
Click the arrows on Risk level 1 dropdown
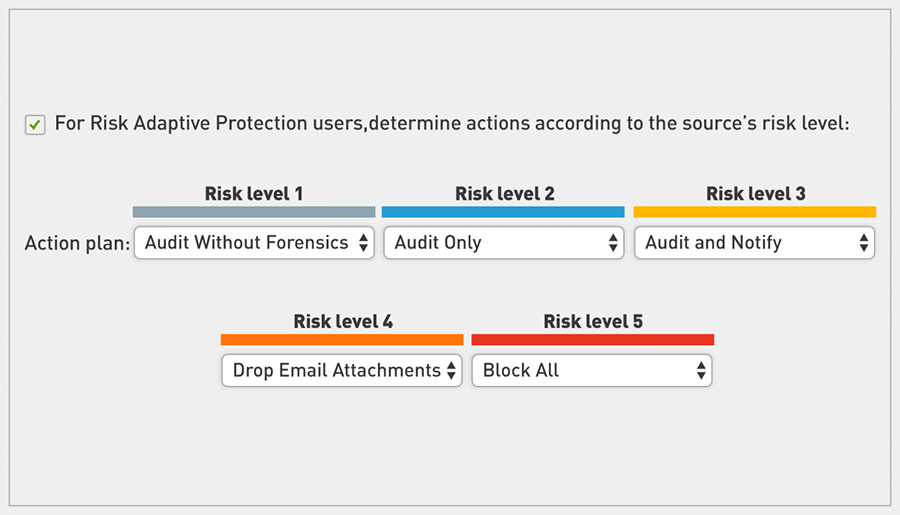pos(363,243)
